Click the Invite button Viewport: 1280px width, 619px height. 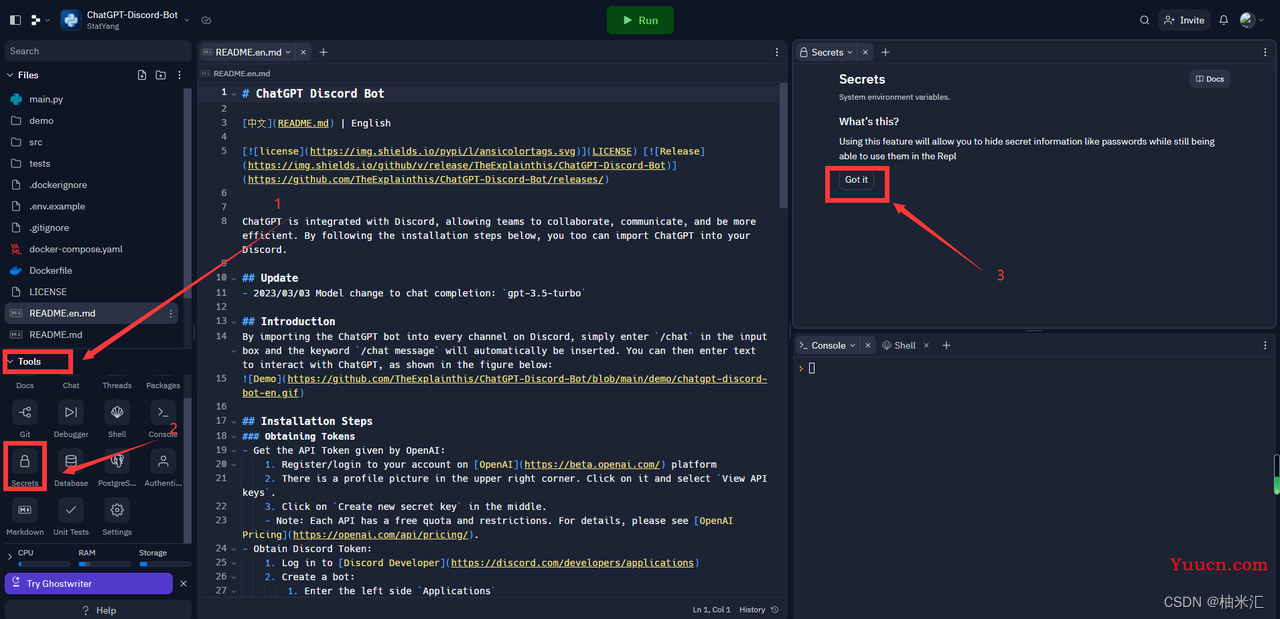point(1185,20)
